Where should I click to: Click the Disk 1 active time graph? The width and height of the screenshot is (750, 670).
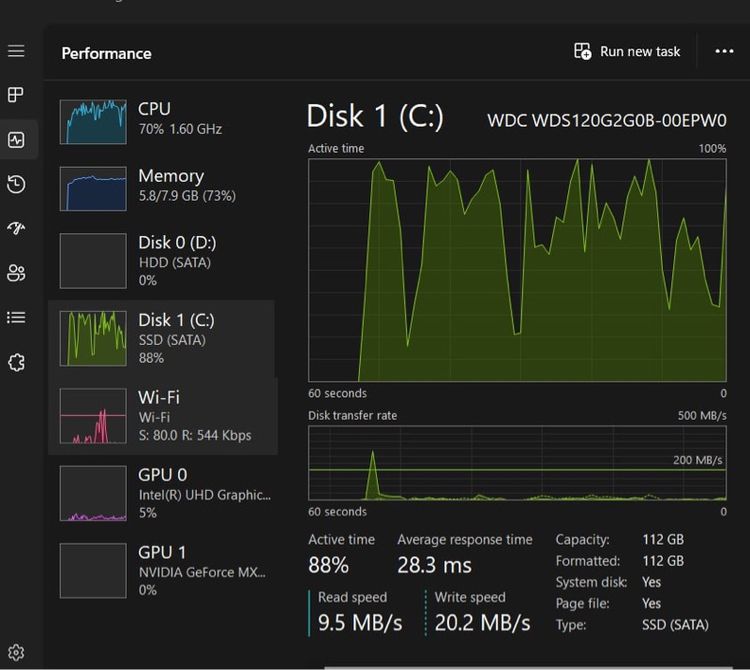coord(517,270)
